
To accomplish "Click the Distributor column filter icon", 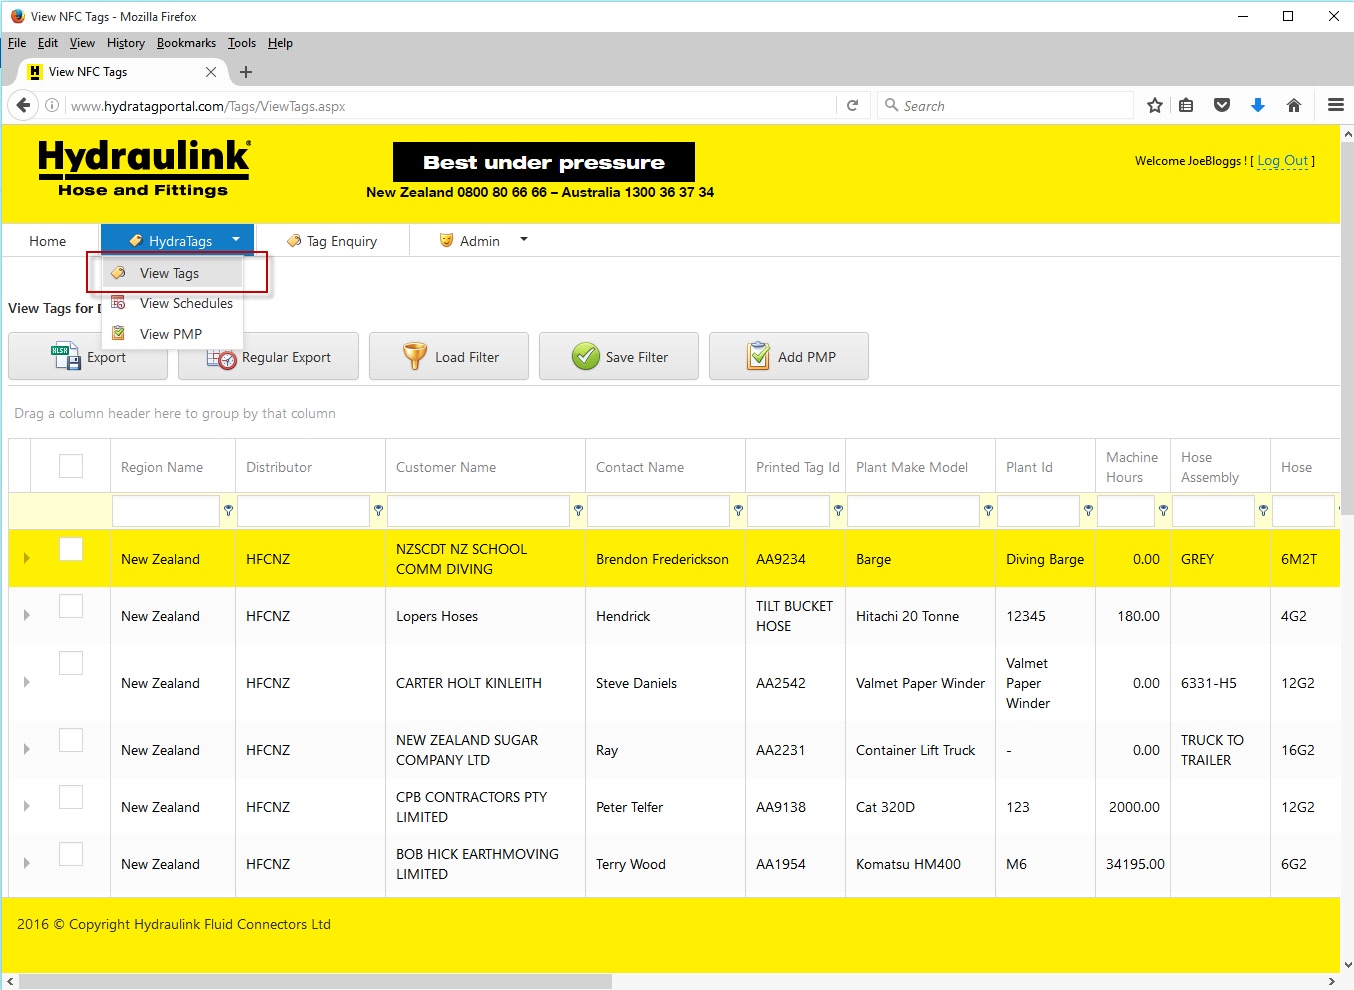I will [x=378, y=510].
